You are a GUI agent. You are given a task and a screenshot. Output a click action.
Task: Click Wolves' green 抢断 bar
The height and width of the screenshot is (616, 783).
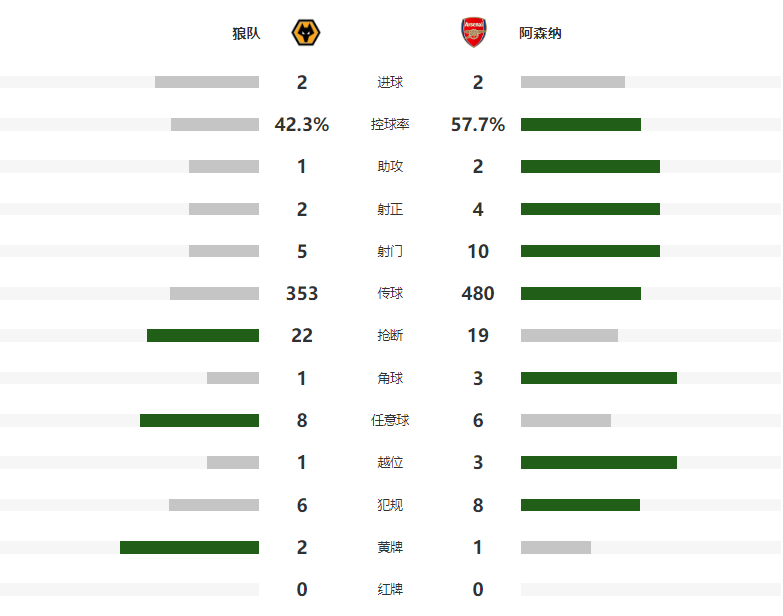coord(202,336)
